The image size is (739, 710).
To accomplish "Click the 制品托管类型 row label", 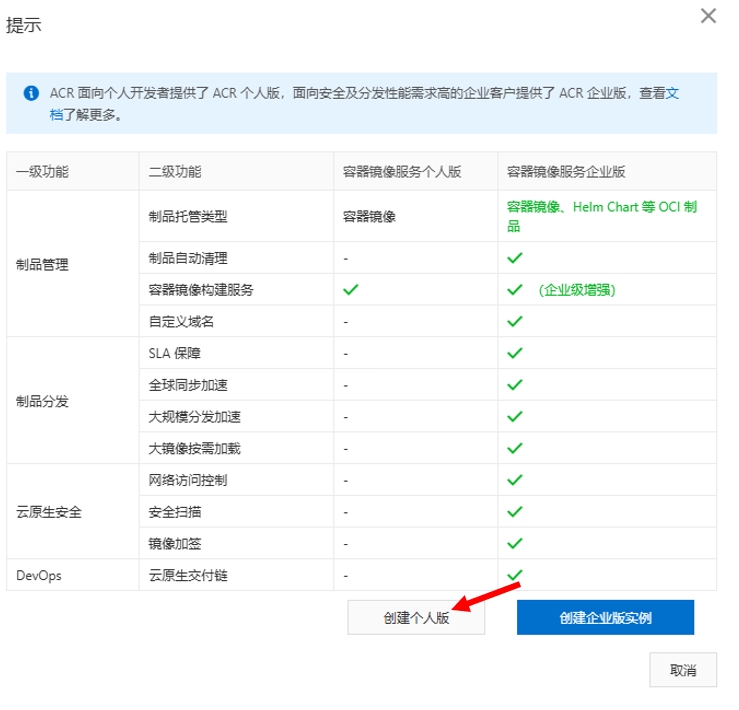I will (188, 216).
